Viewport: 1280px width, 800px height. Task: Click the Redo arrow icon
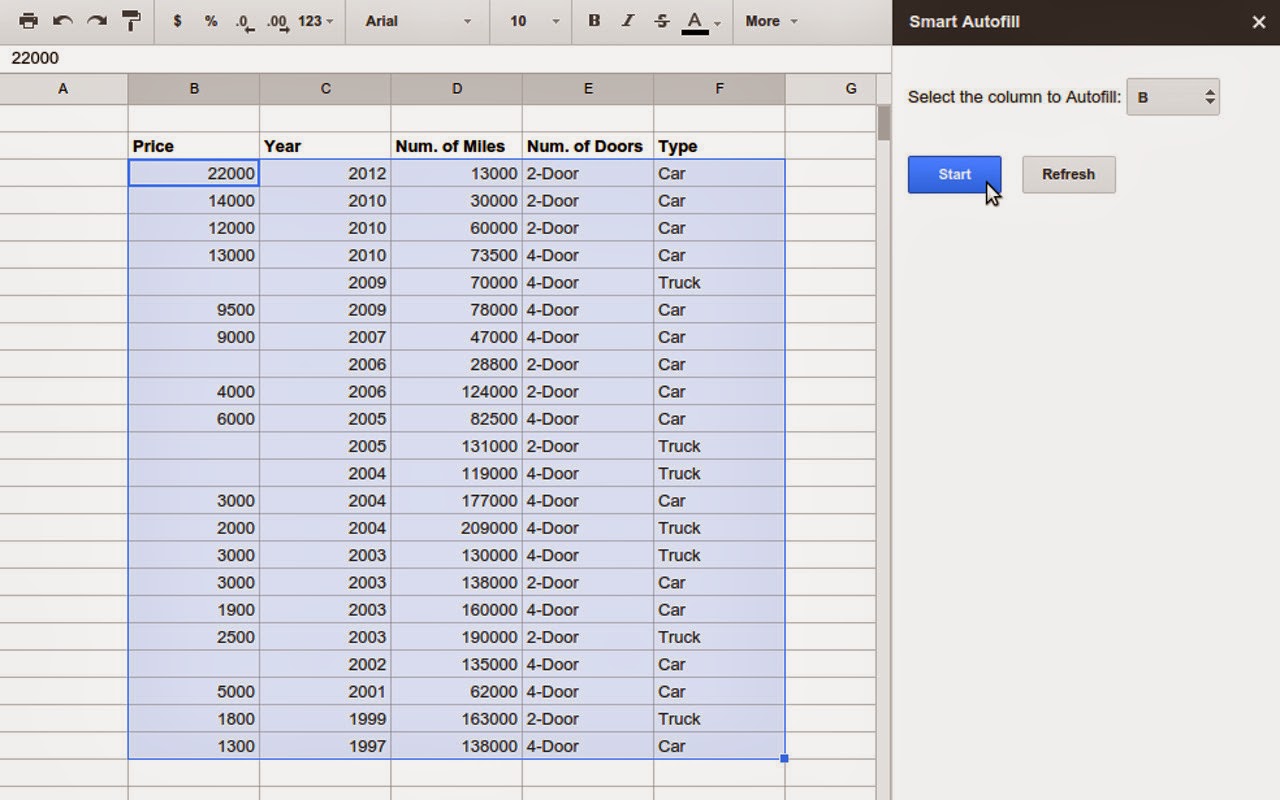pos(96,21)
